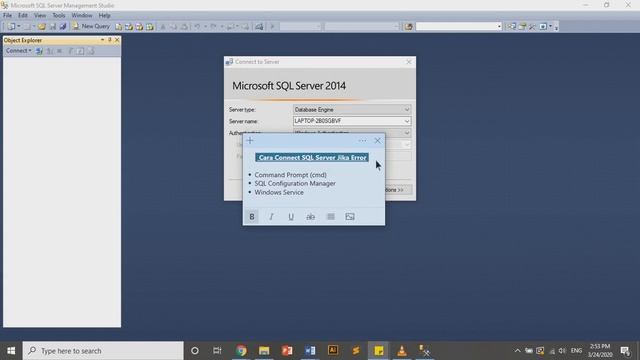Click the taskbar search box
This screenshot has height=360, width=640.
(x=103, y=351)
